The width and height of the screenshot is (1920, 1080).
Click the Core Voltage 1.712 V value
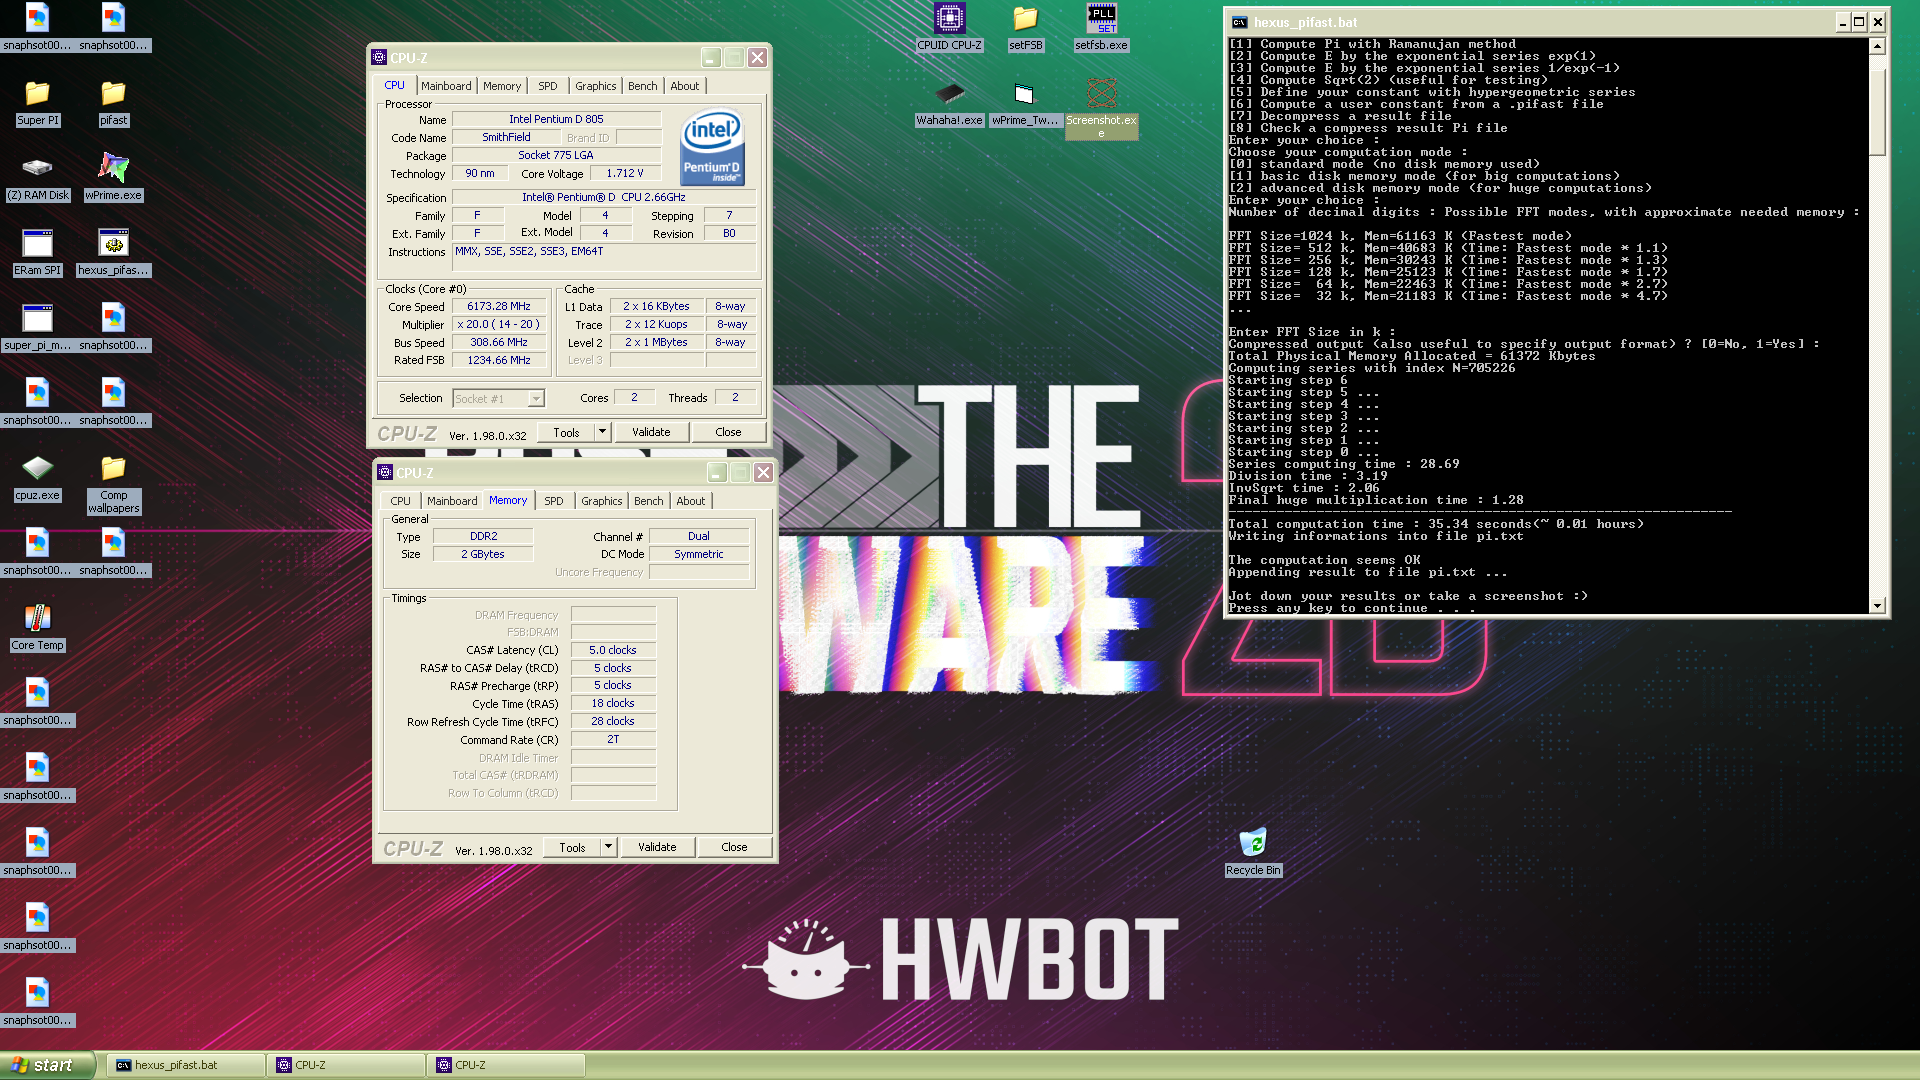(x=625, y=173)
